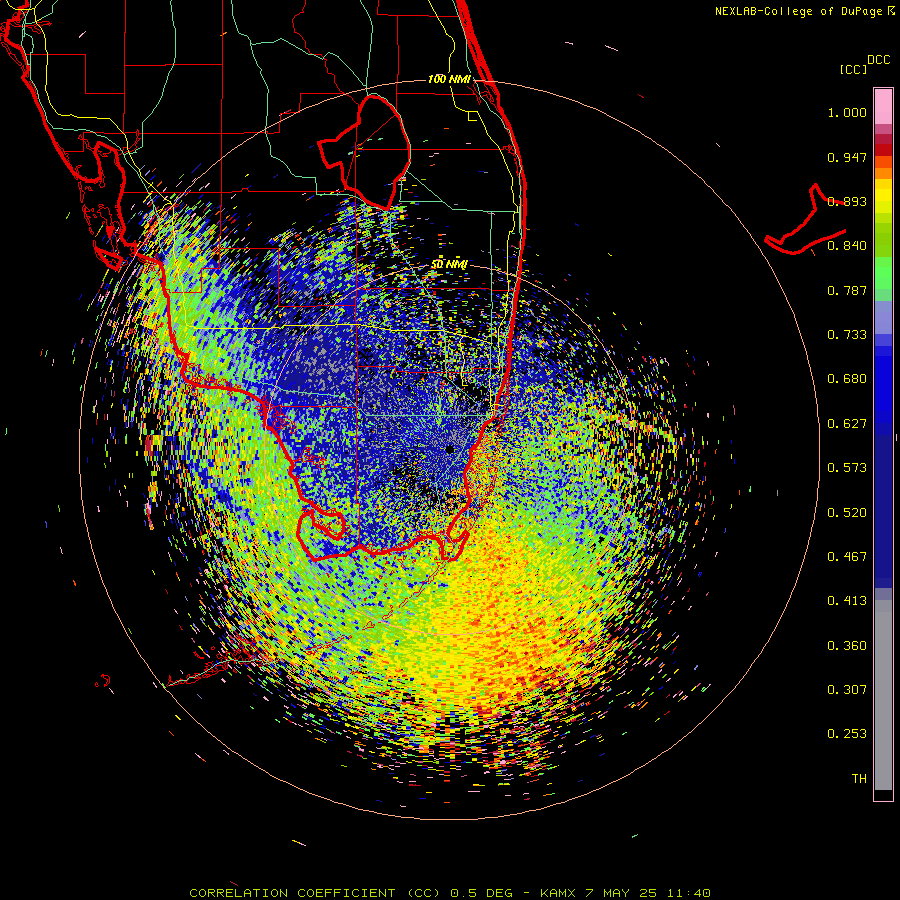
Task: Select the 0.947 scale value
Action: point(847,157)
